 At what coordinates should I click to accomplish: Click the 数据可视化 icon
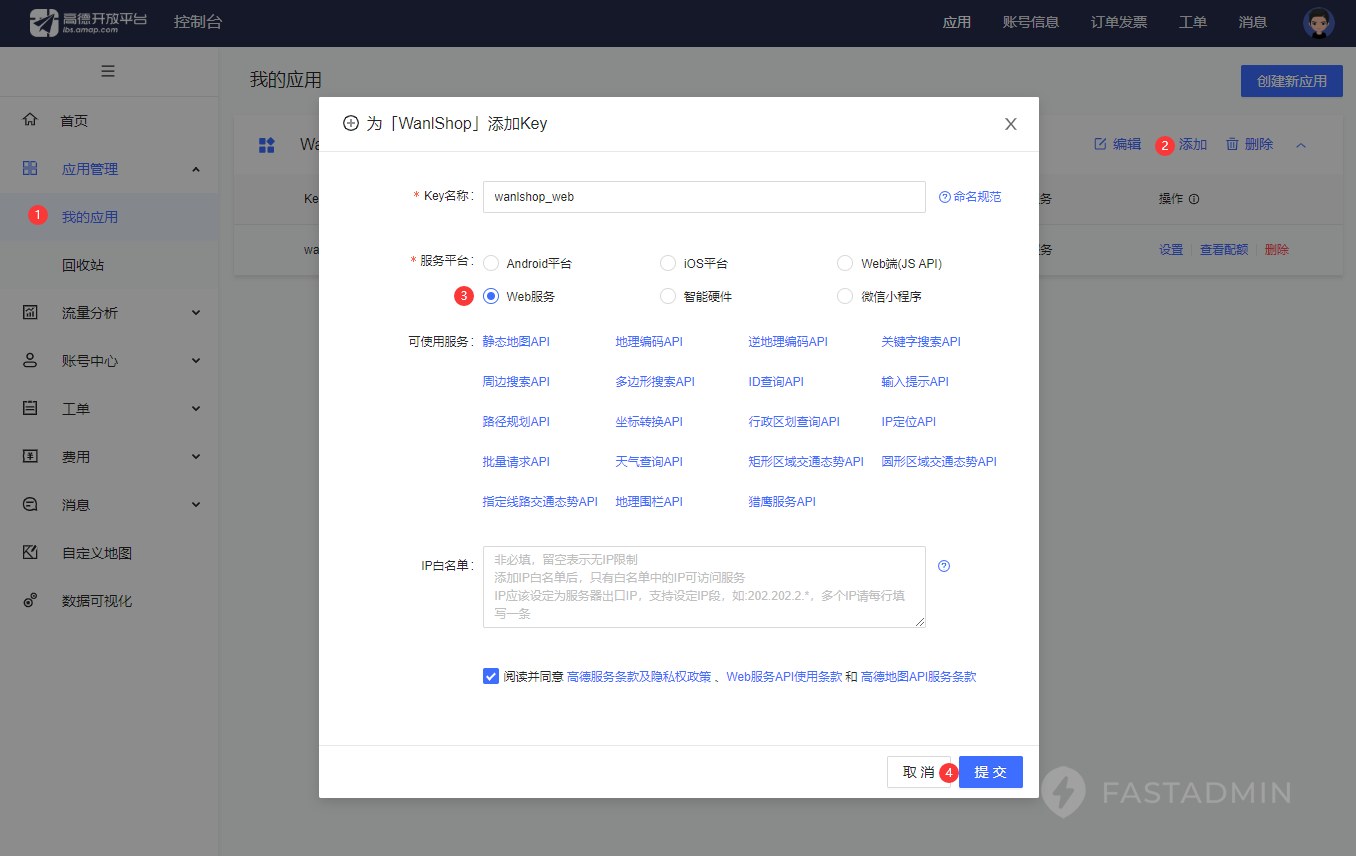(30, 600)
